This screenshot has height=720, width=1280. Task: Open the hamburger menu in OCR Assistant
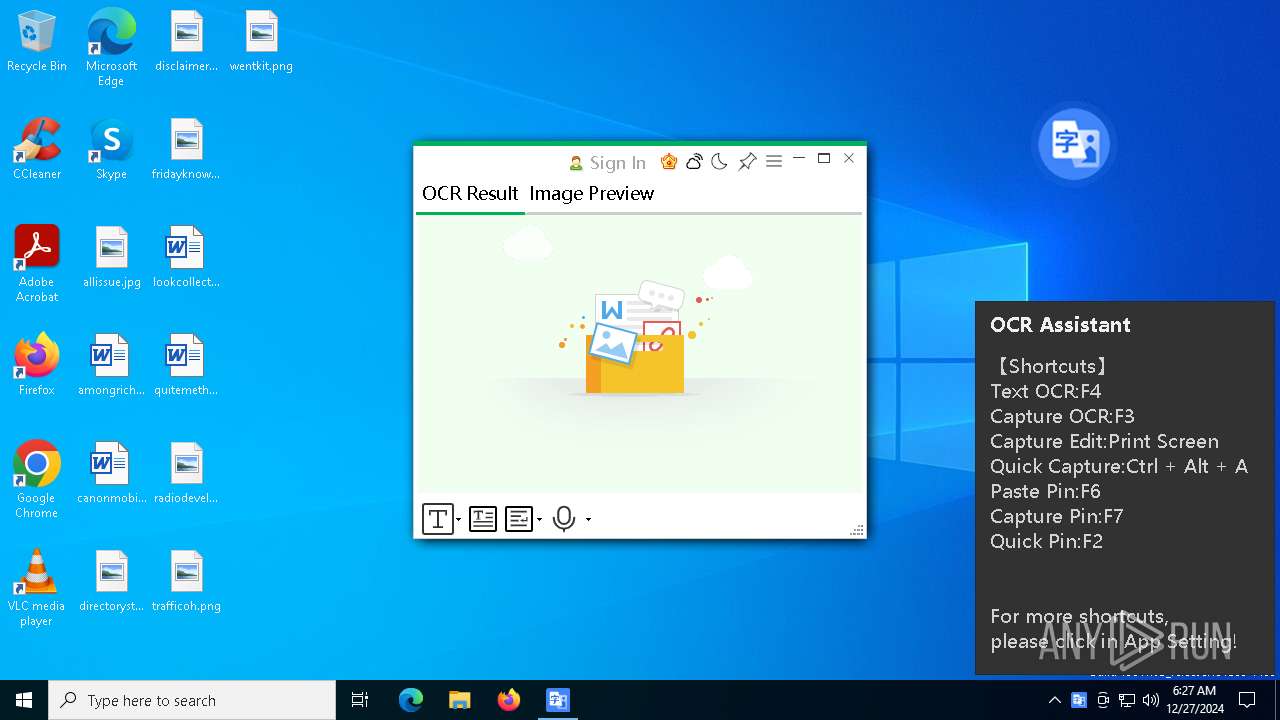coord(774,161)
